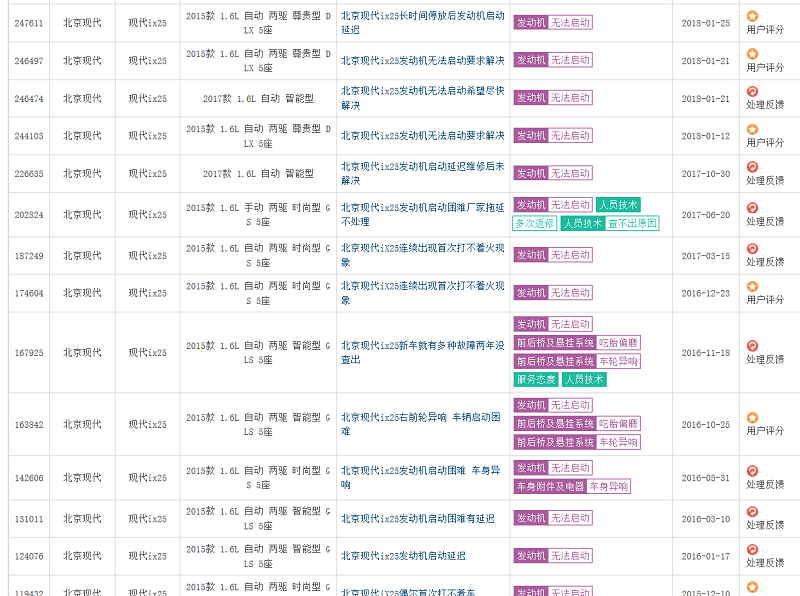Open the 用户评分 icon for complaint 163842
Screen dimensions: 800x596
coord(752,418)
